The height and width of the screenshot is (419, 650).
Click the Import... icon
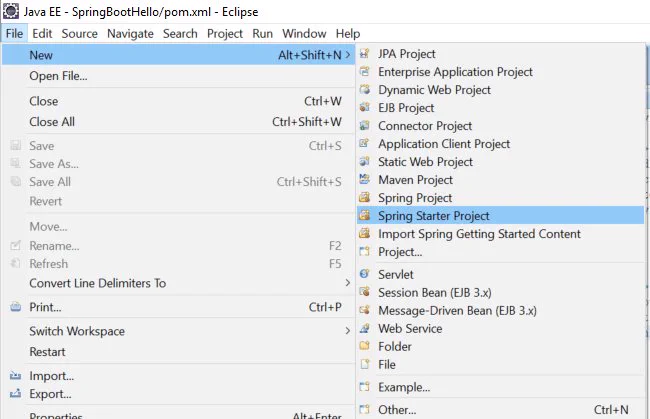coord(15,376)
